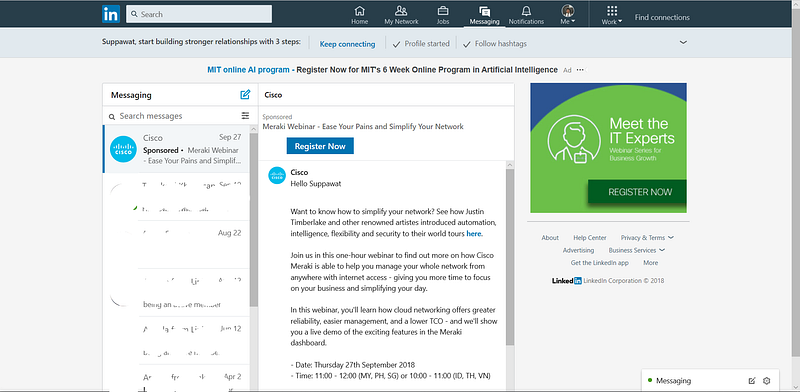Image resolution: width=800 pixels, height=392 pixels.
Task: Click the Cisco conversation header title
Action: 273,95
